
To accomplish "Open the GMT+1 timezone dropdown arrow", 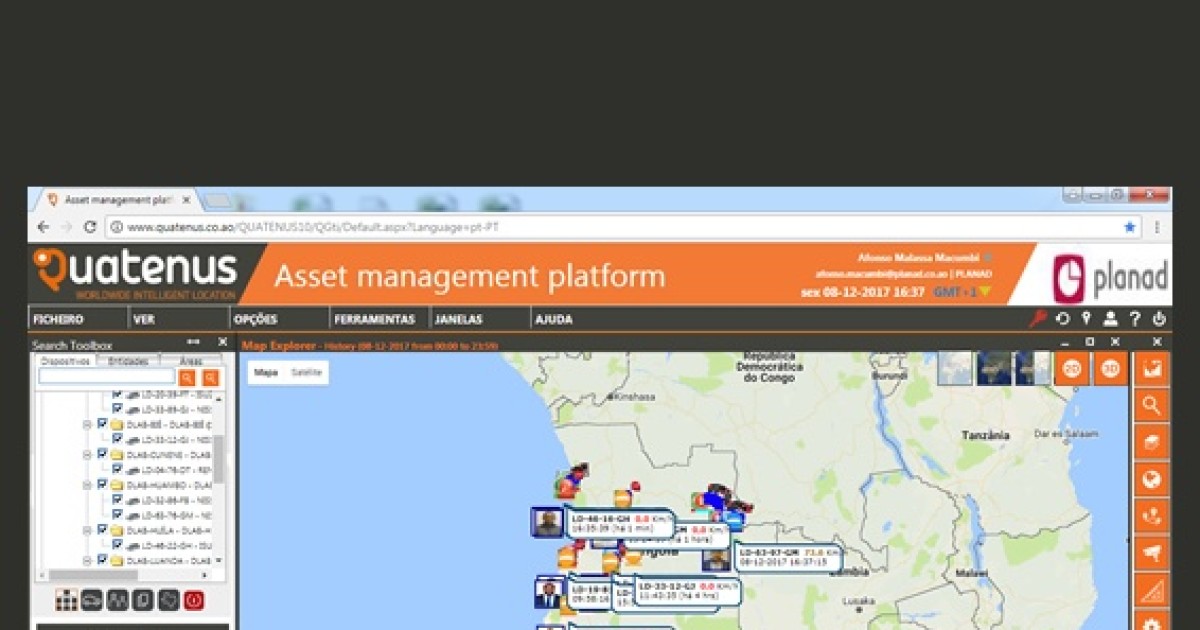I will click(x=985, y=293).
